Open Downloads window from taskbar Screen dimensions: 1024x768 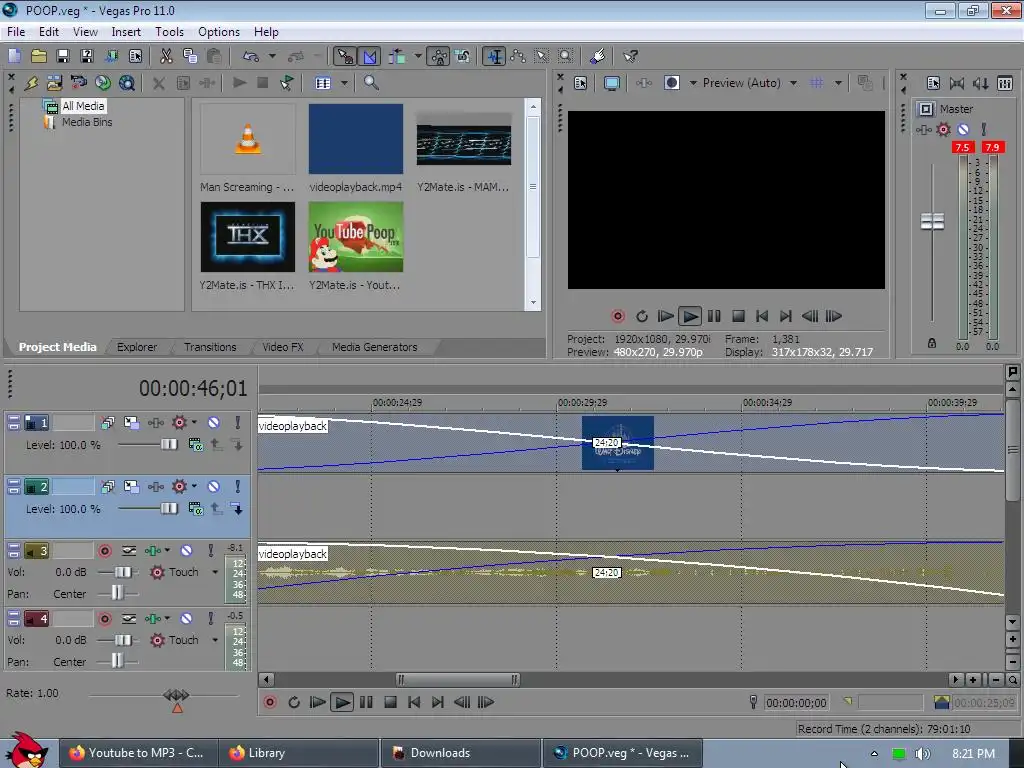pos(460,753)
